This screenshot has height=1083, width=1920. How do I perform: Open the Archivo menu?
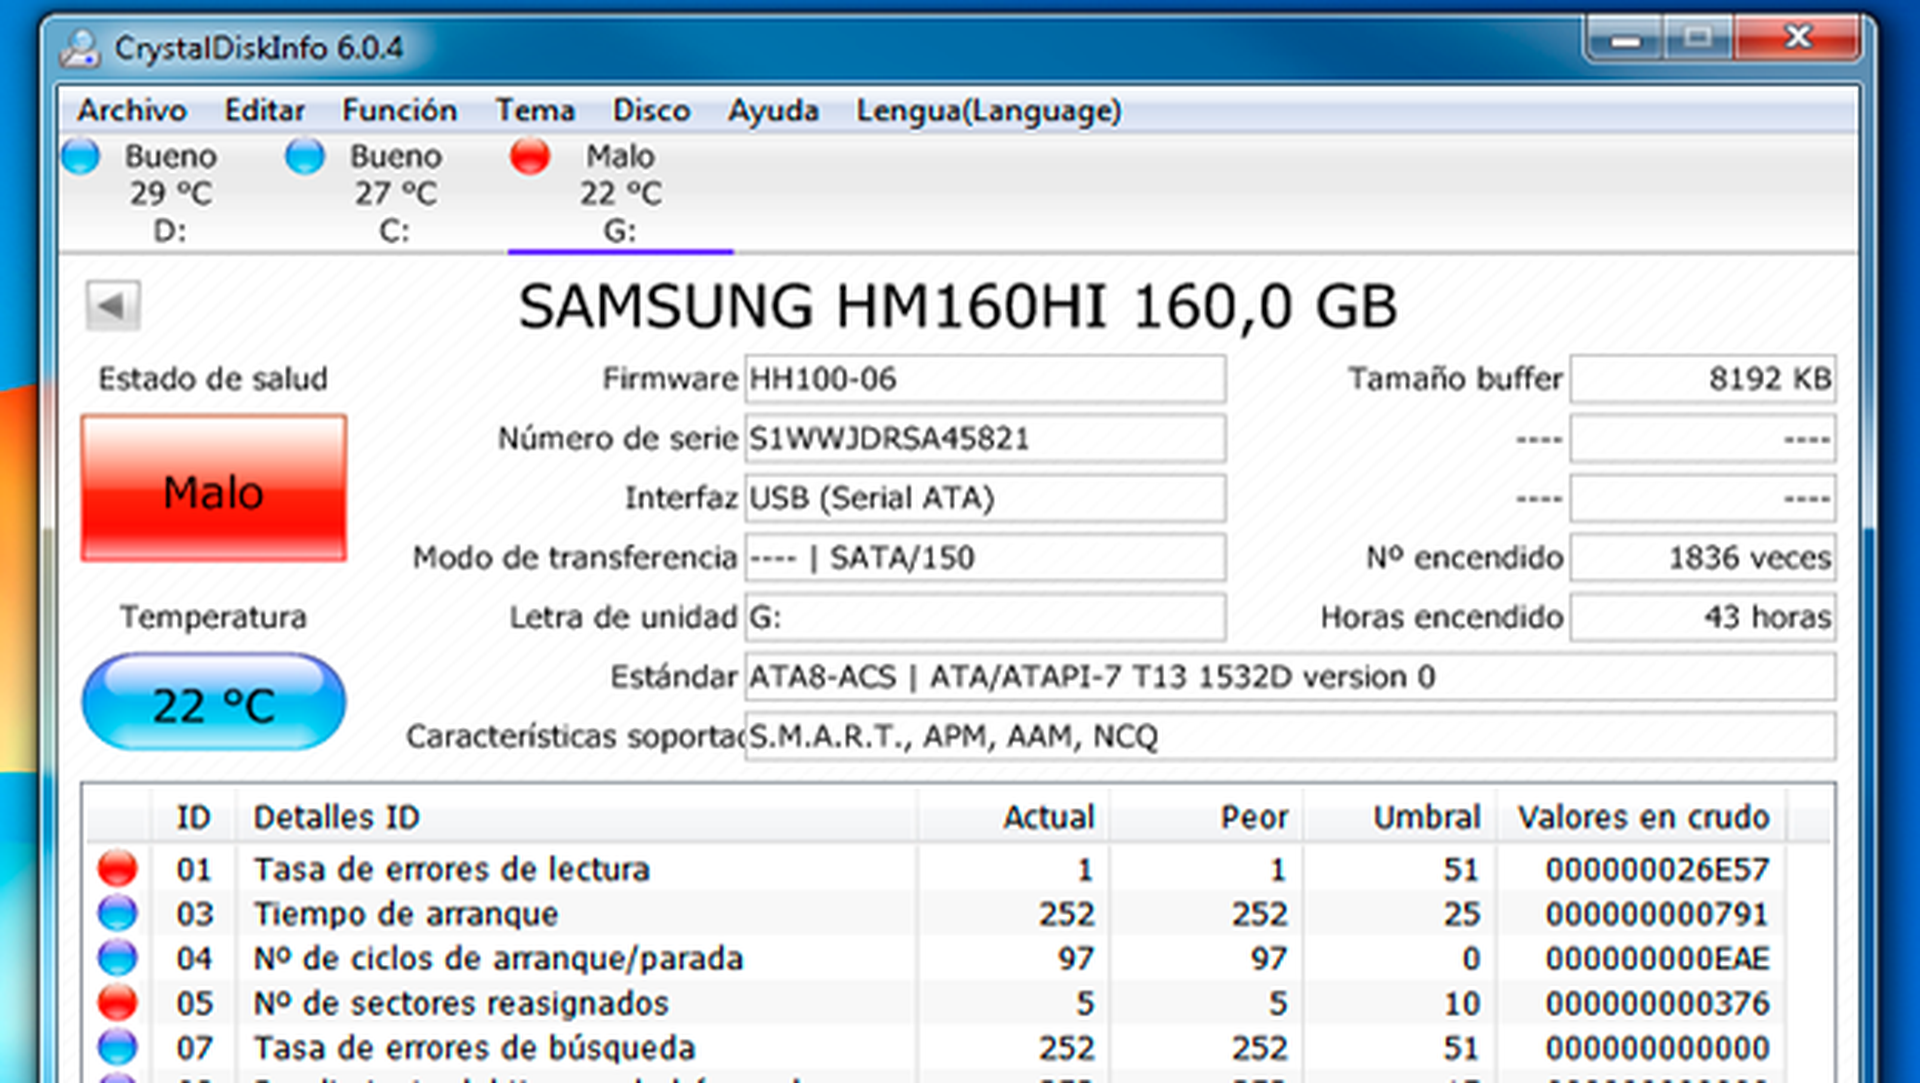pyautogui.click(x=132, y=110)
